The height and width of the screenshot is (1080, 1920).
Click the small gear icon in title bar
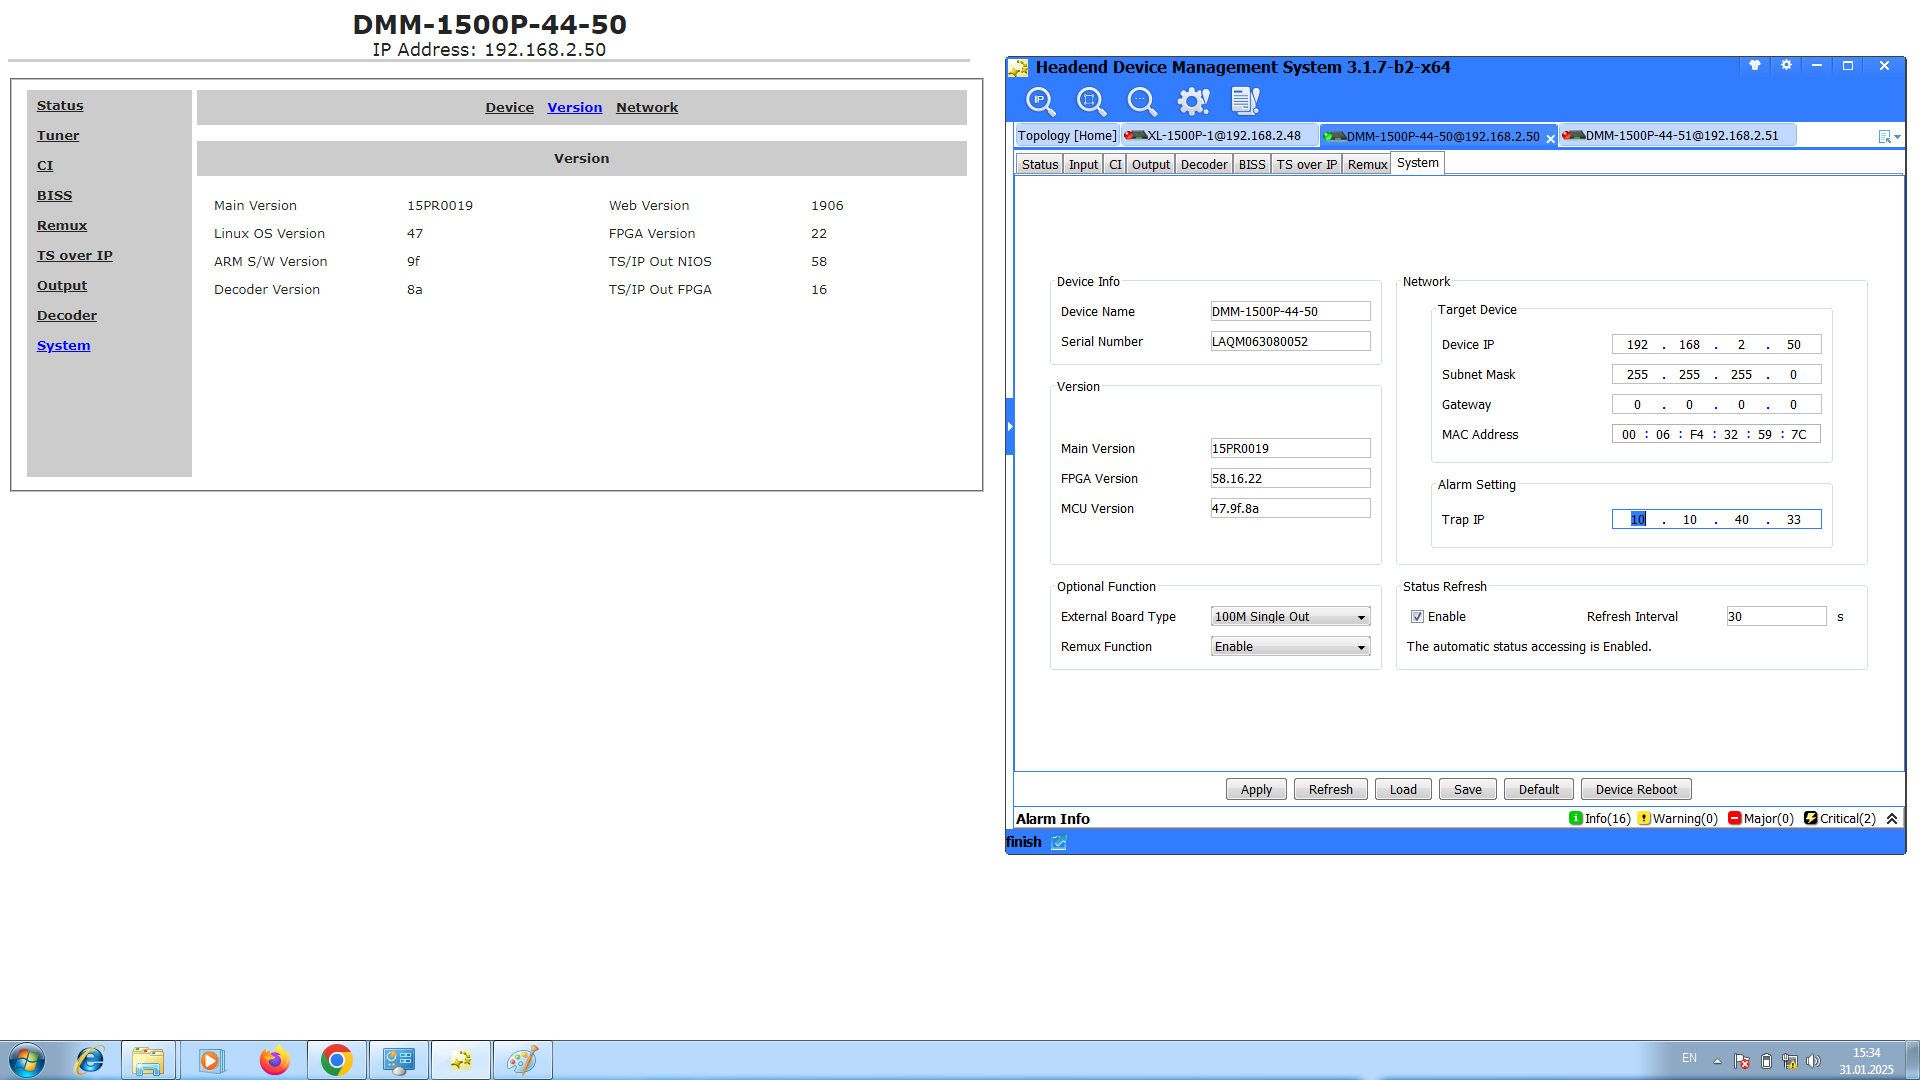click(x=1786, y=66)
